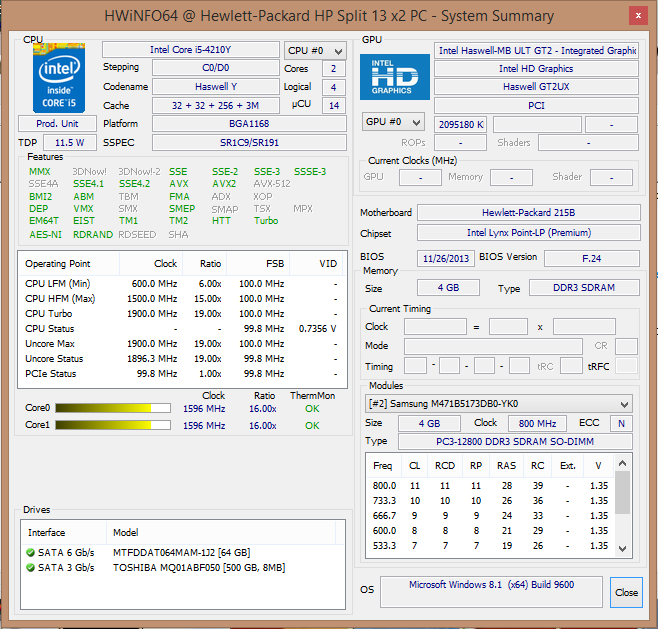Viewport: 658px width, 629px height.
Task: Click the BIOS date 11/26/2013
Action: [x=446, y=258]
